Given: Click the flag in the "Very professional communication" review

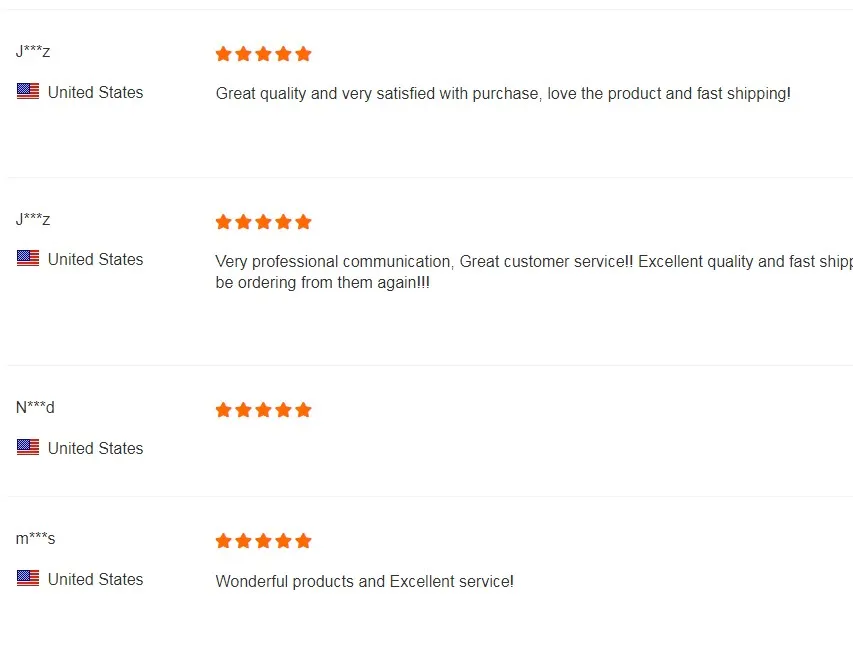Looking at the screenshot, I should click(28, 259).
